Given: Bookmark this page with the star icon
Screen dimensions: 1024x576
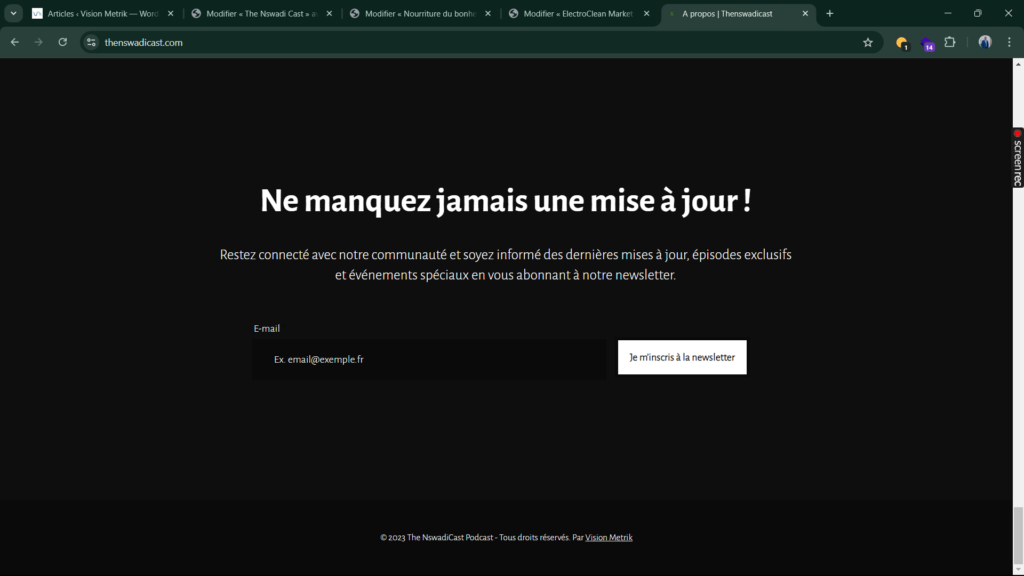Looking at the screenshot, I should tap(867, 42).
